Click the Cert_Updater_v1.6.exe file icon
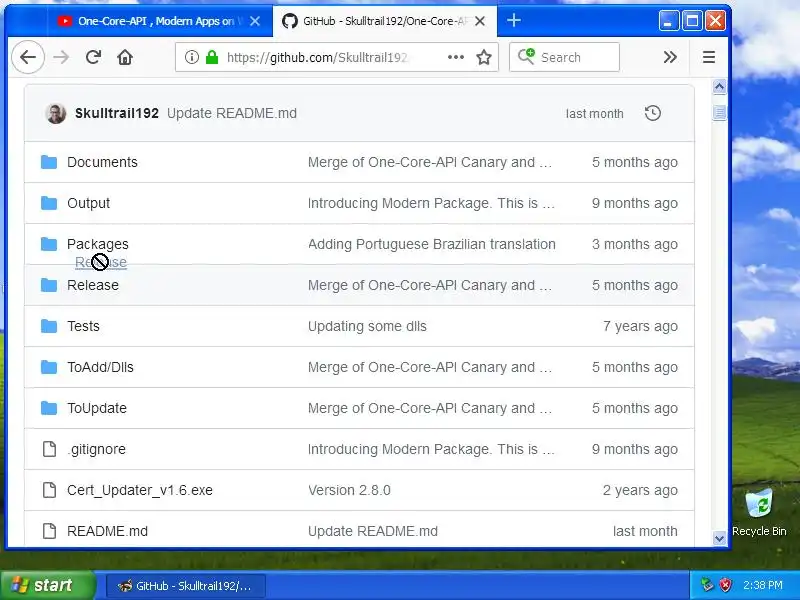 pyautogui.click(x=49, y=490)
